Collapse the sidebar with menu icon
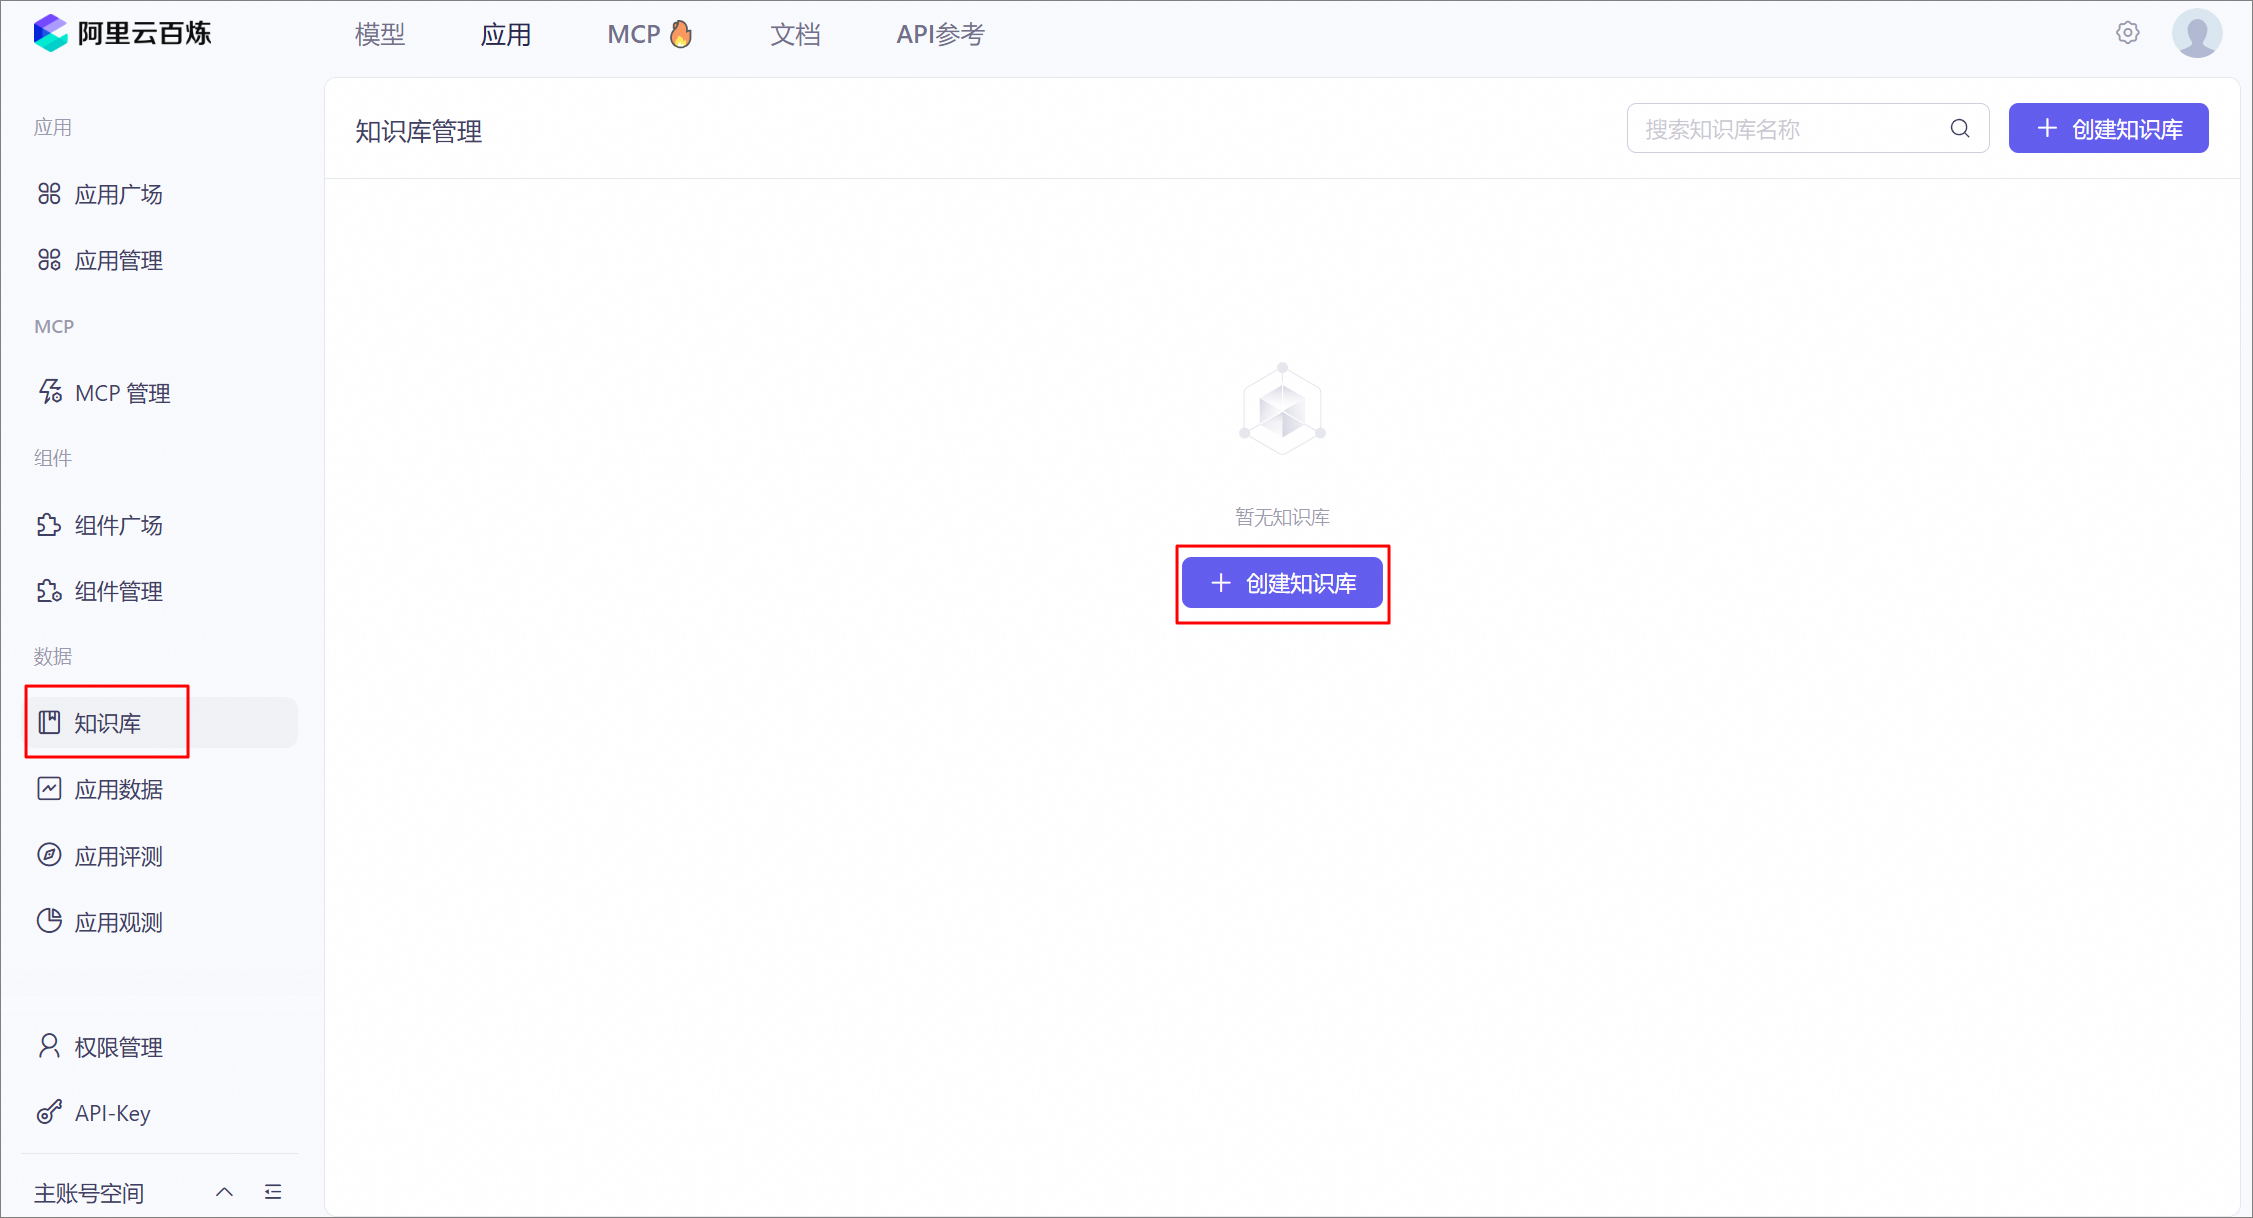Viewport: 2253px width, 1218px height. coord(273,1192)
